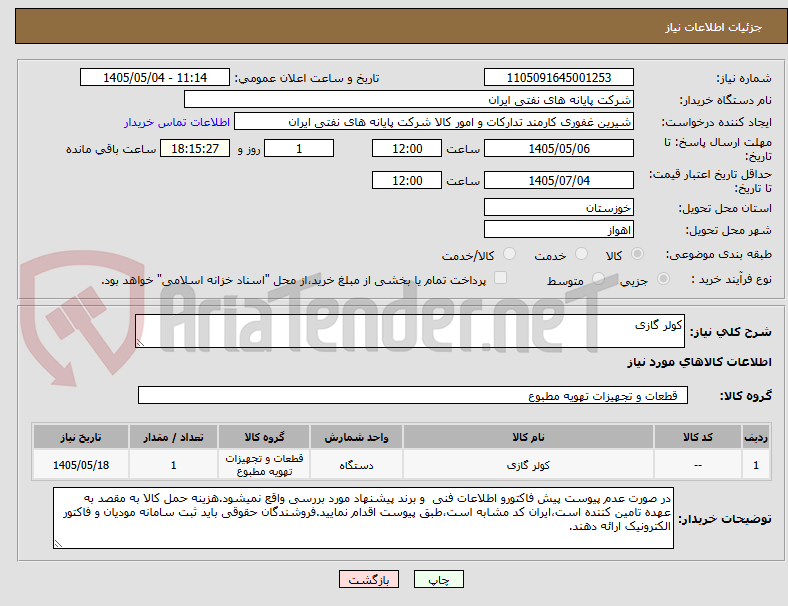Click the اطلاعات کالاهای مورد نیاز section heading

(699, 362)
